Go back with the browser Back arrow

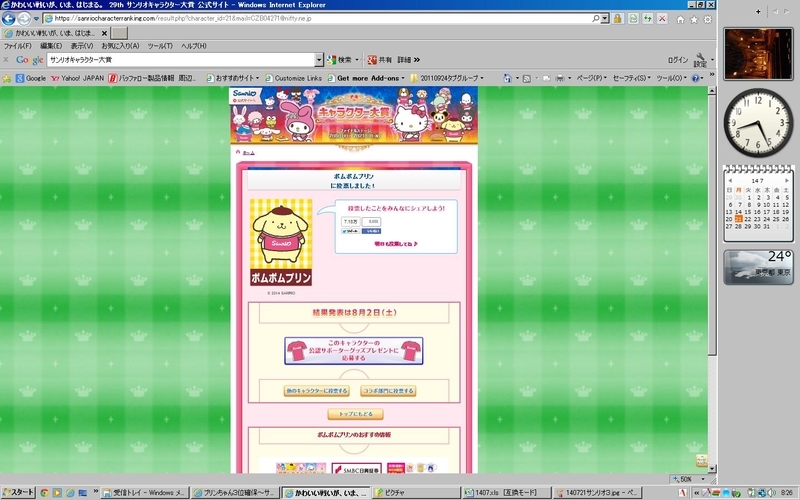[x=9, y=19]
